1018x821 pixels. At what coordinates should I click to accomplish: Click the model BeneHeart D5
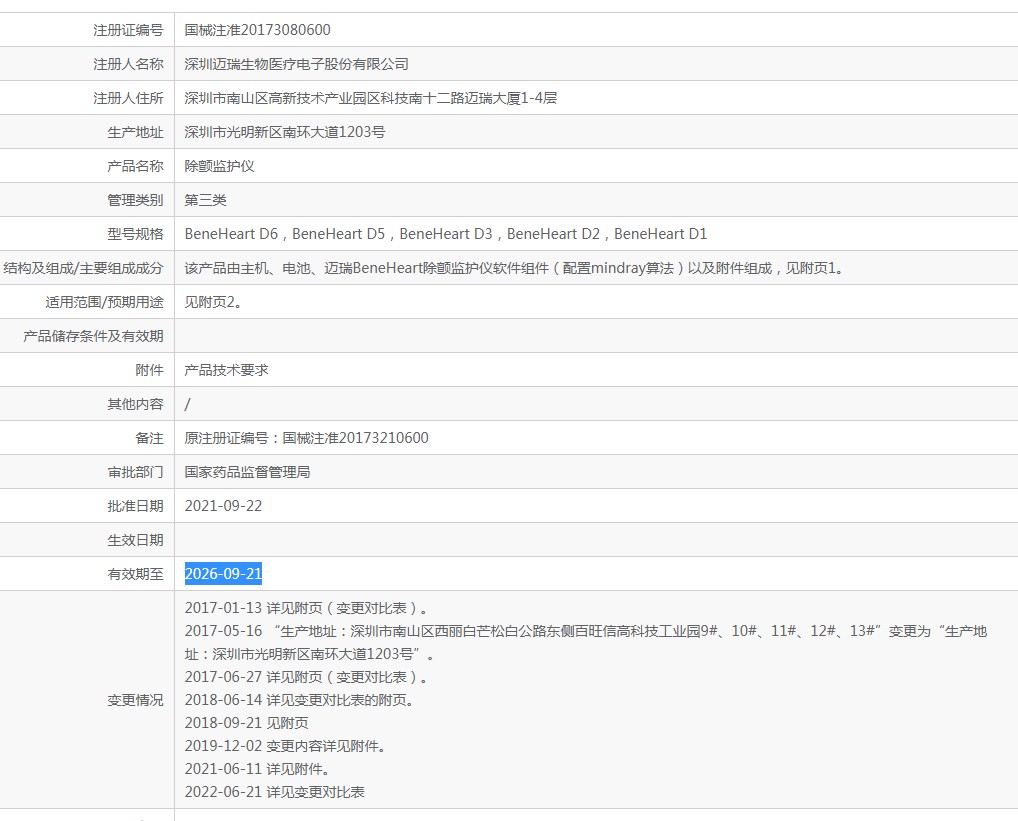[x=338, y=234]
